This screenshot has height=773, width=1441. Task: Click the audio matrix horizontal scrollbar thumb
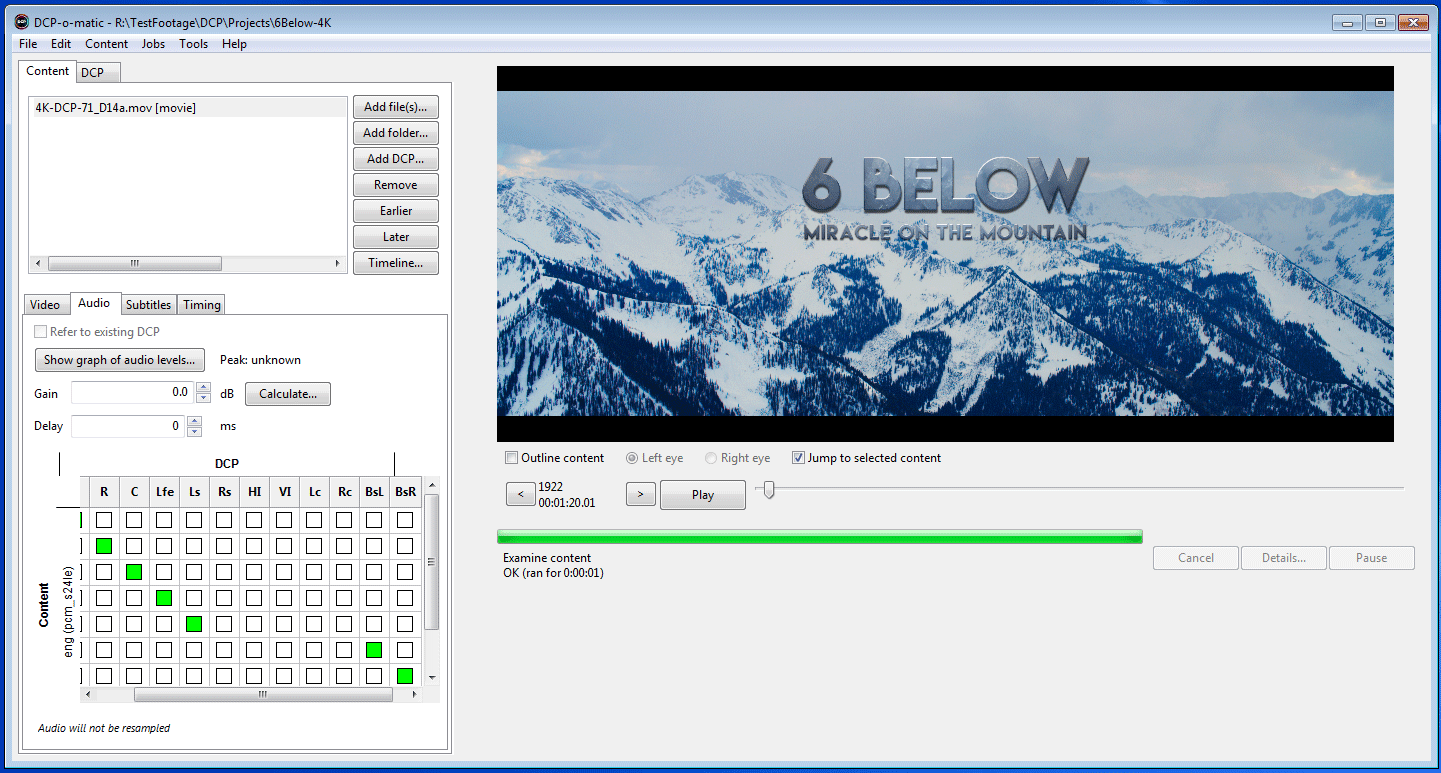click(263, 694)
